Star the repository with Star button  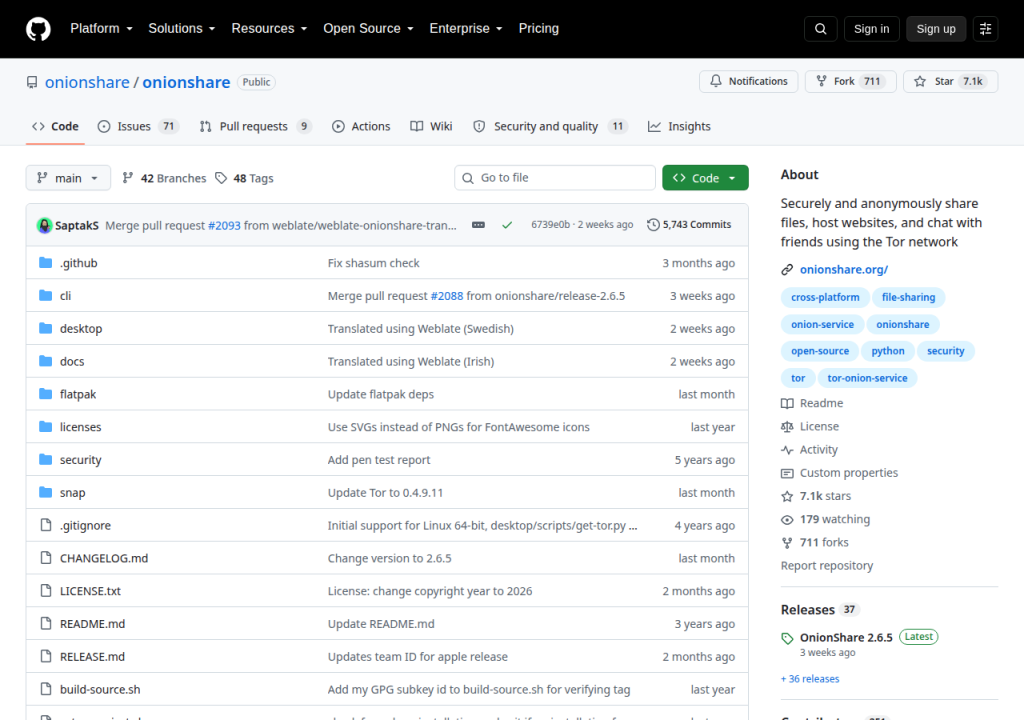tap(950, 81)
